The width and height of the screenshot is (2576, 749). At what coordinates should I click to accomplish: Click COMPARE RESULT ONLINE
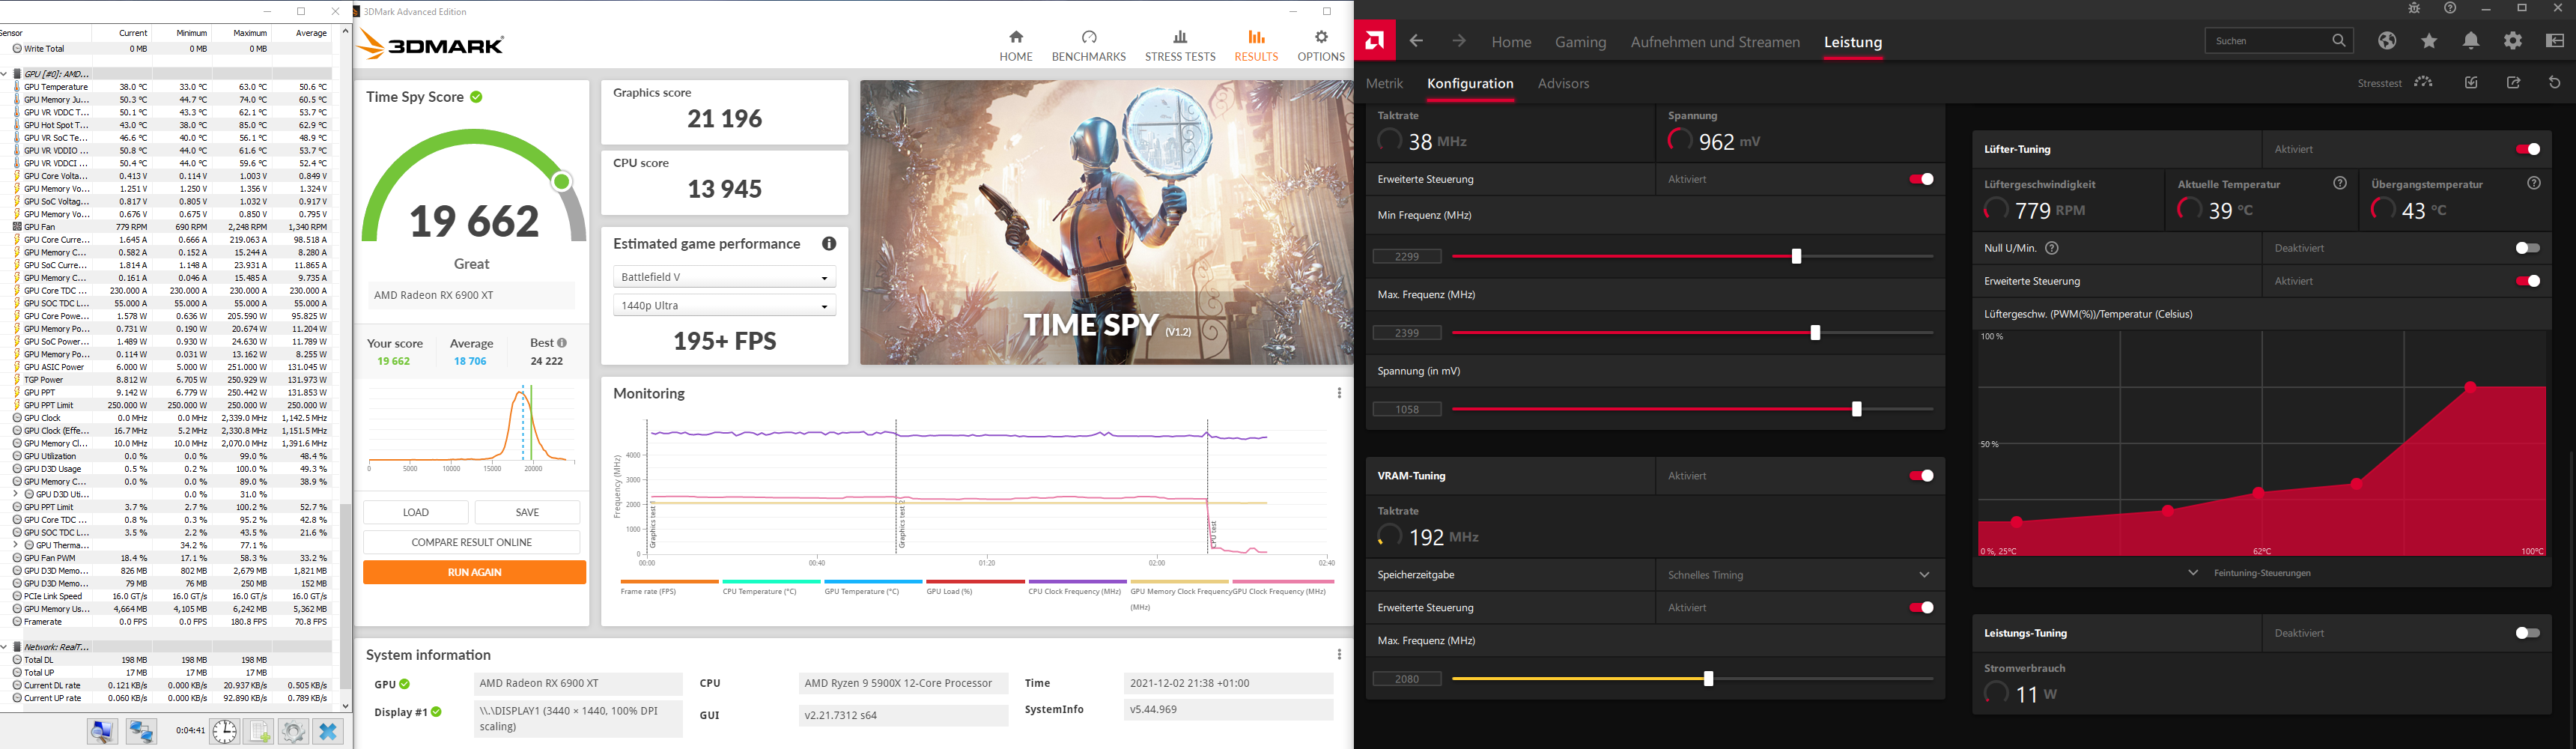click(472, 542)
